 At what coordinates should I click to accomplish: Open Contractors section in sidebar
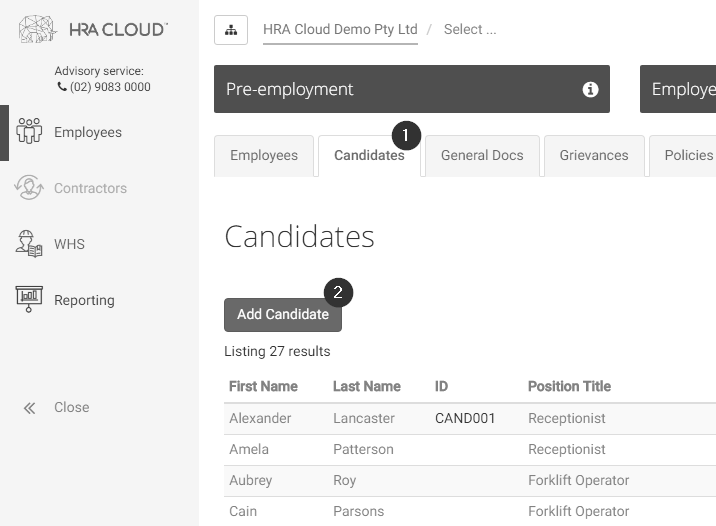[90, 188]
